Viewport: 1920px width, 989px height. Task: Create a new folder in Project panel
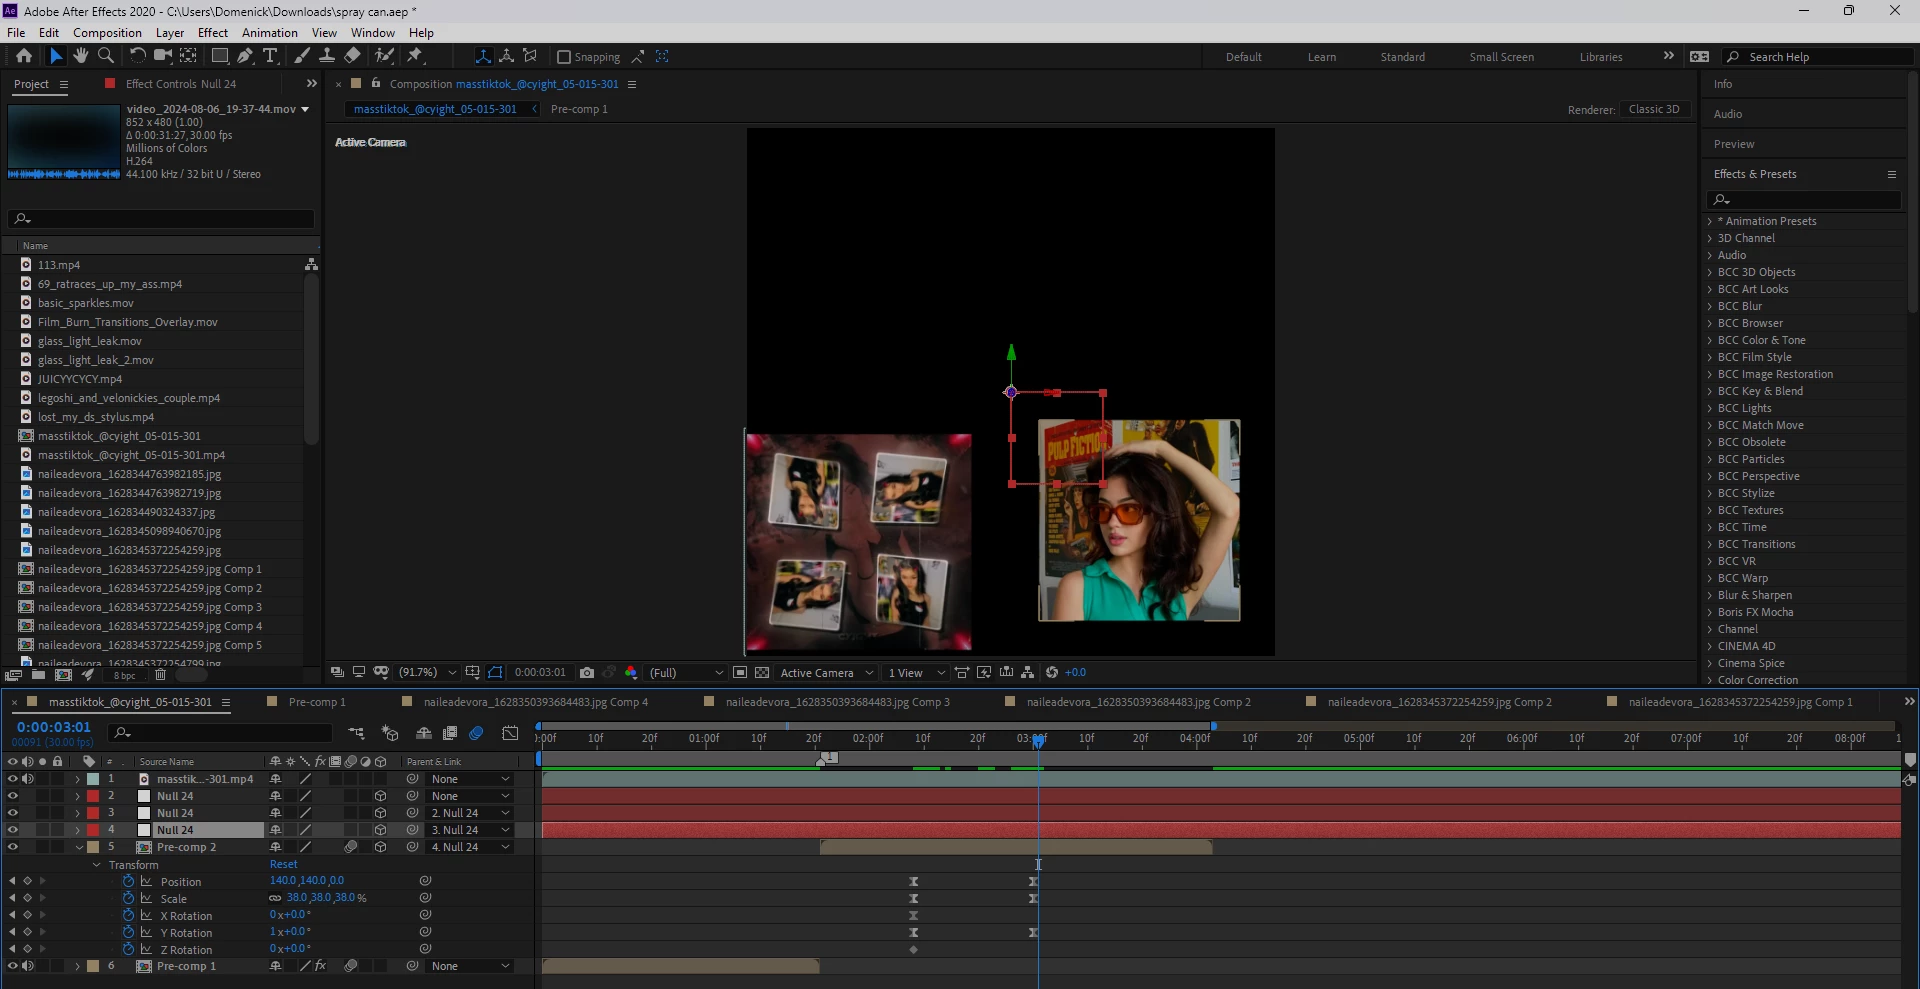[38, 676]
